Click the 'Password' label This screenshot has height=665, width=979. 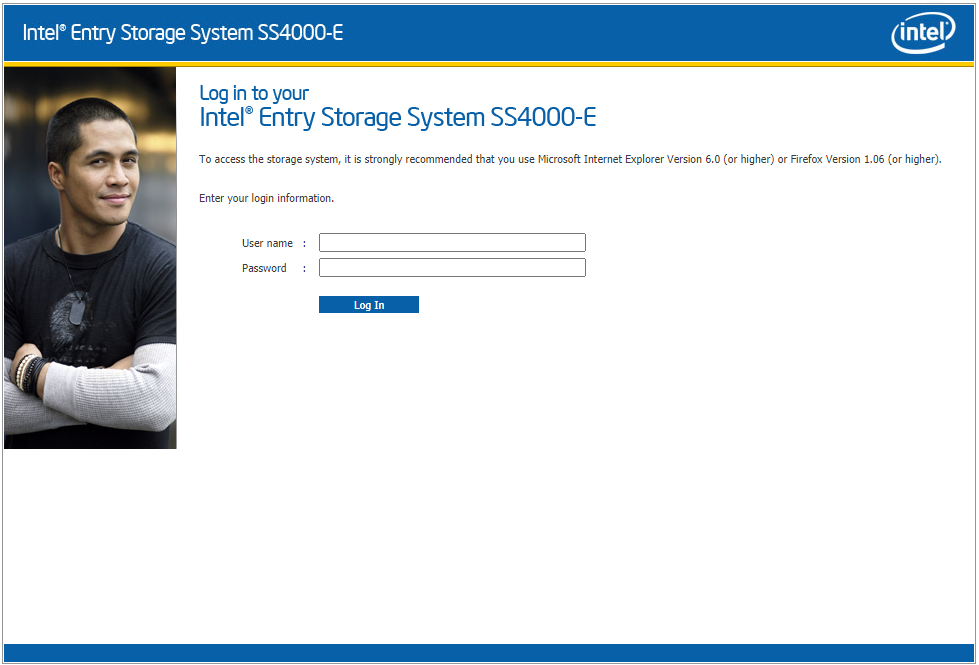click(x=264, y=268)
